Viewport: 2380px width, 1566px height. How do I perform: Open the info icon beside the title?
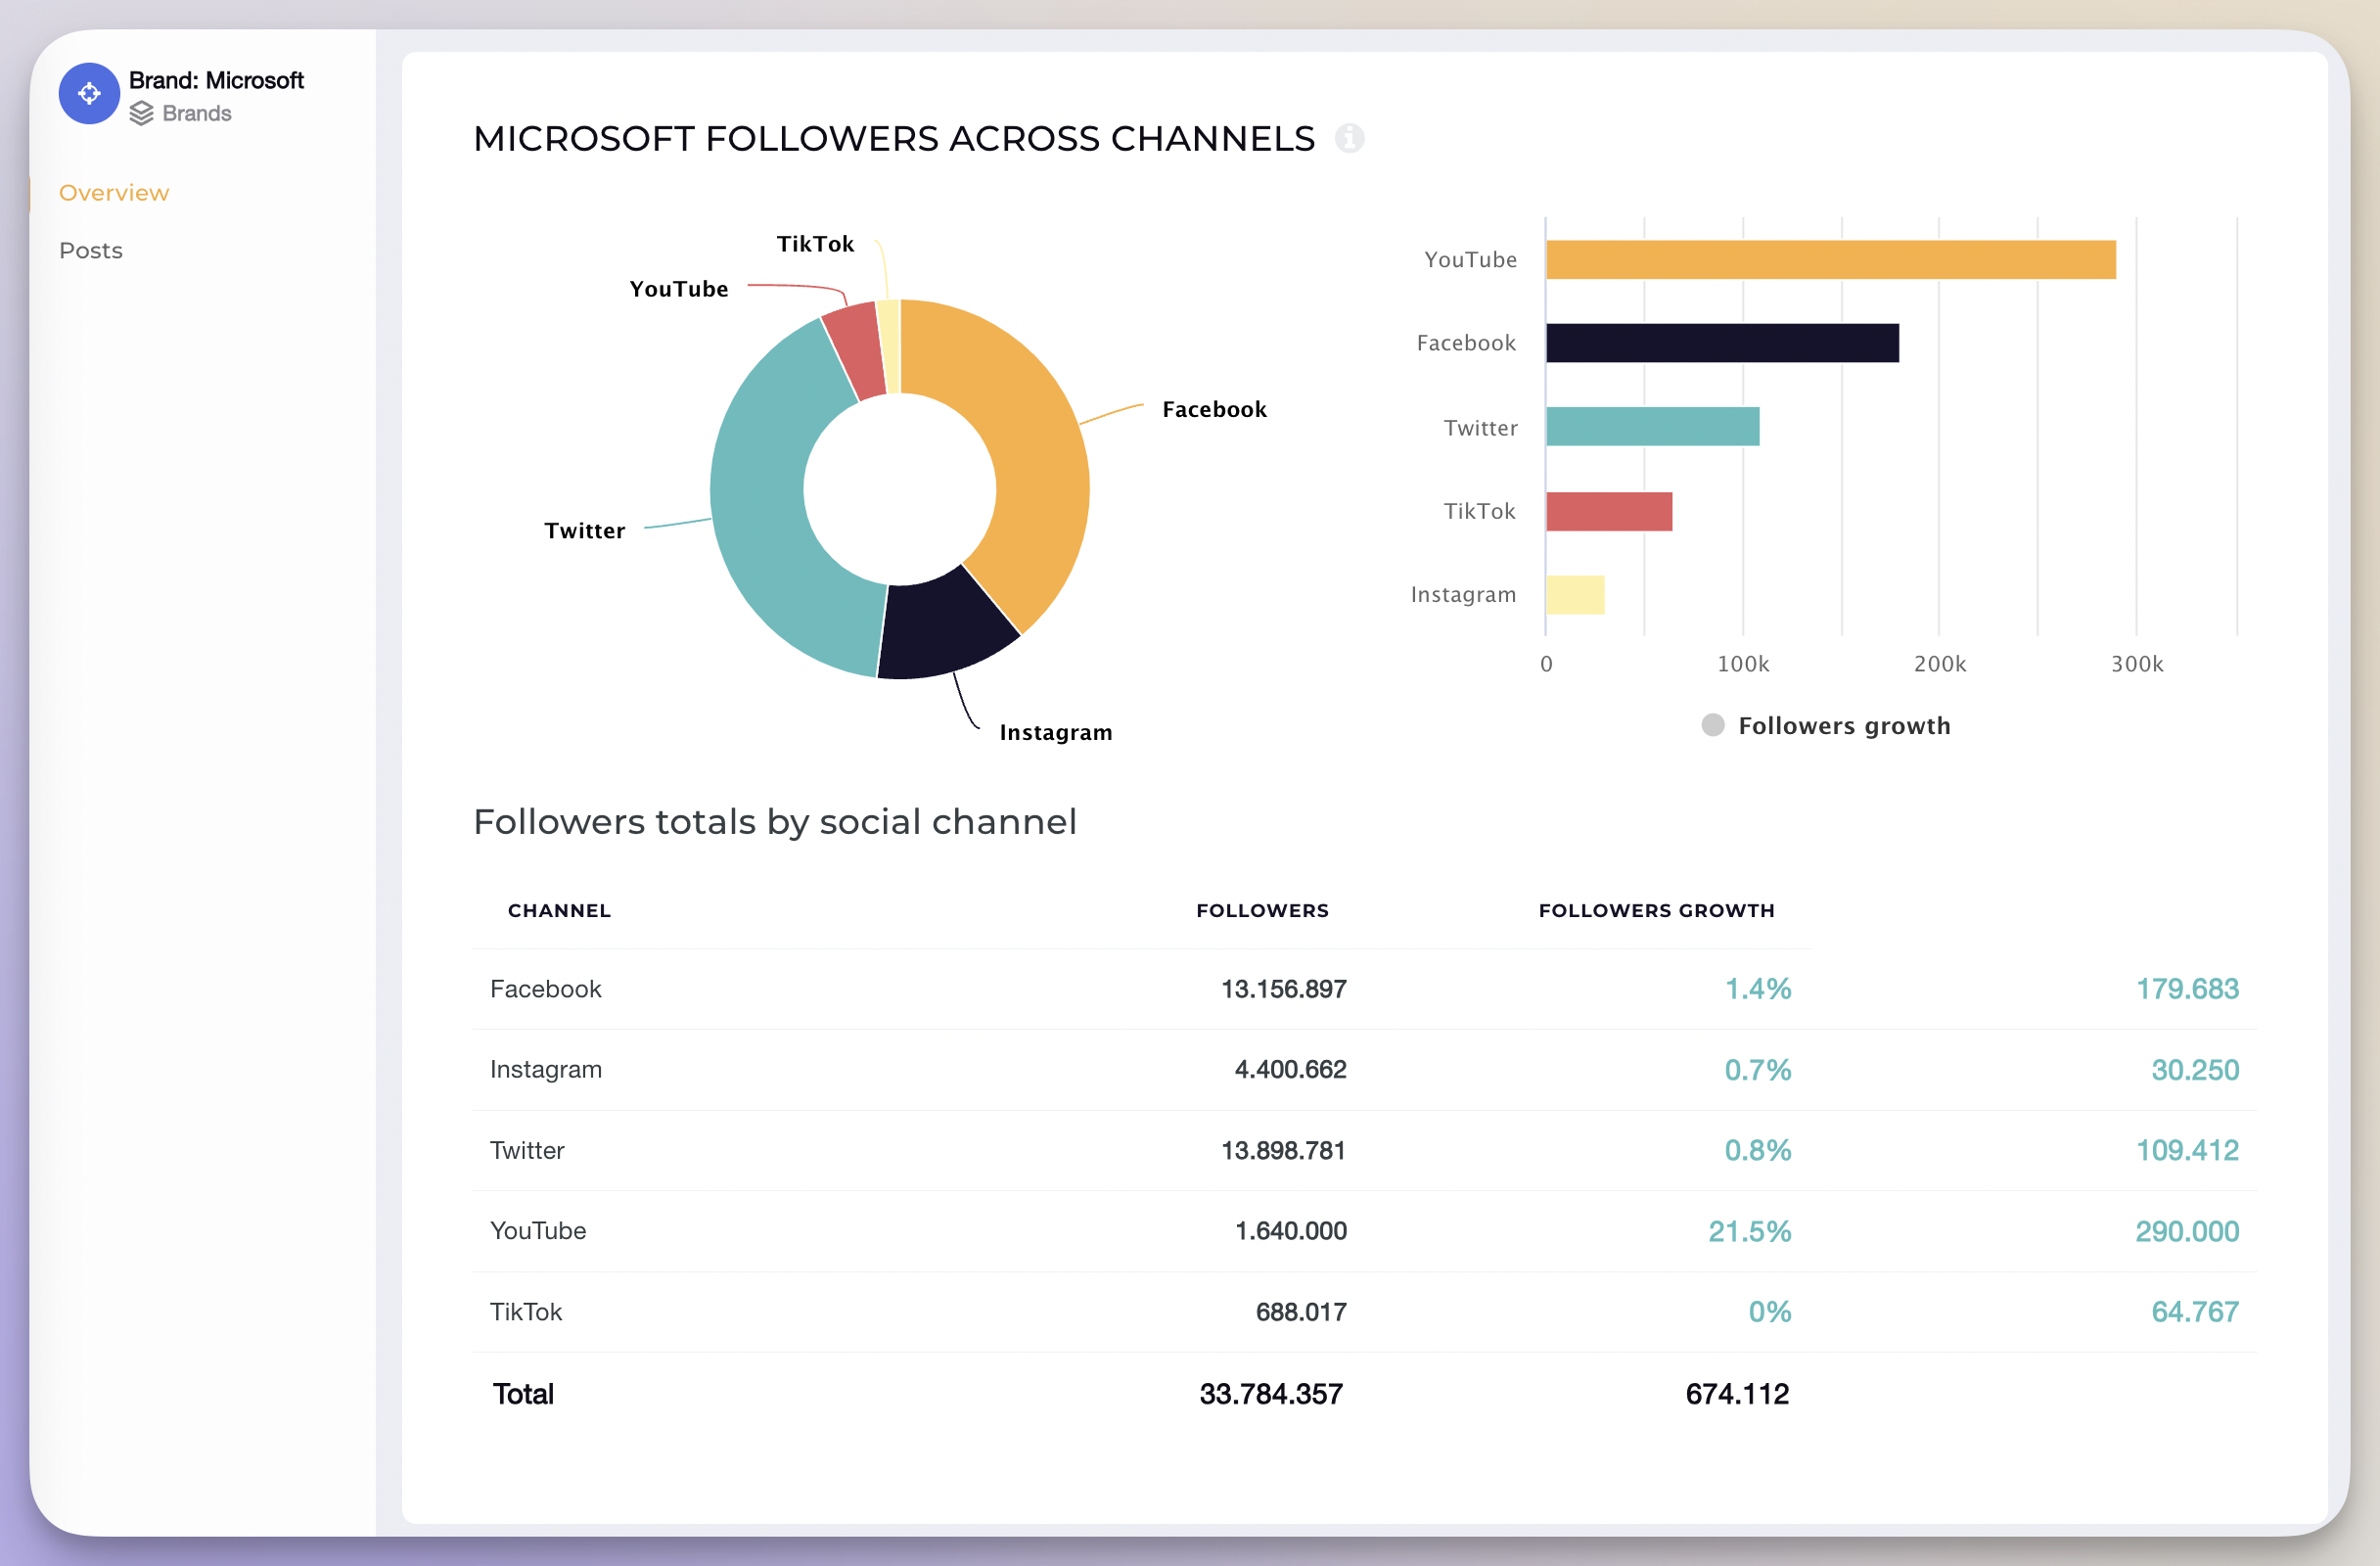(x=1349, y=138)
